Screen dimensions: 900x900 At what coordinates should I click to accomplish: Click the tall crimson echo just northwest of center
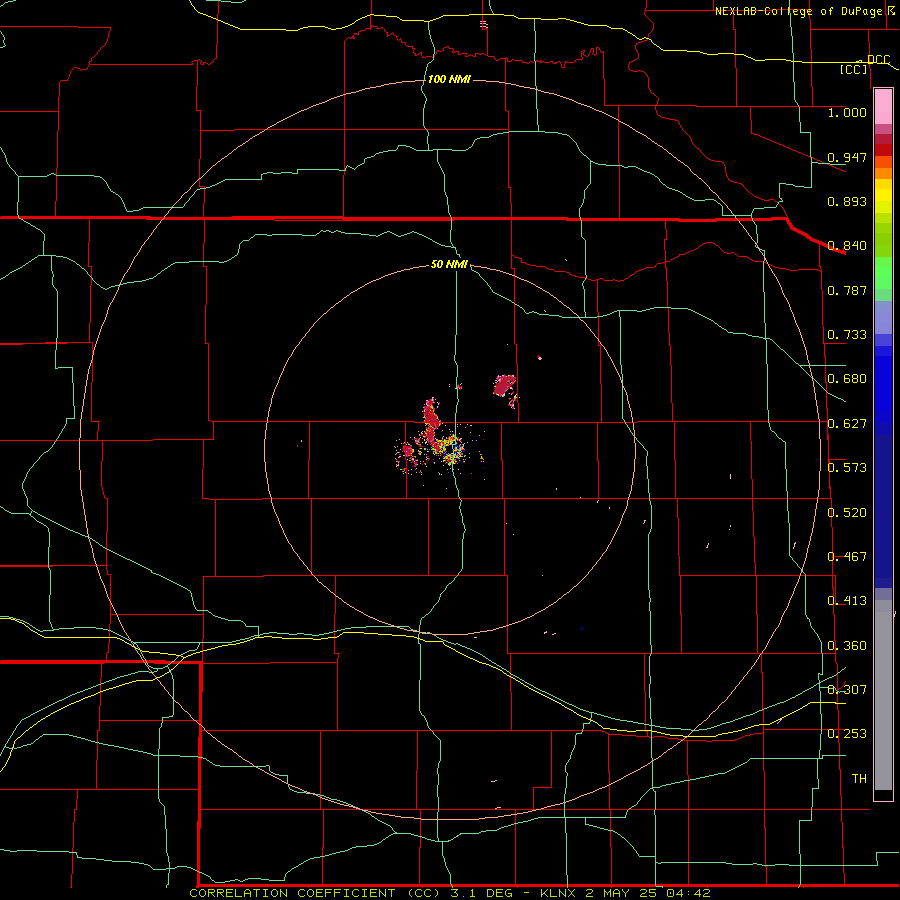[431, 420]
